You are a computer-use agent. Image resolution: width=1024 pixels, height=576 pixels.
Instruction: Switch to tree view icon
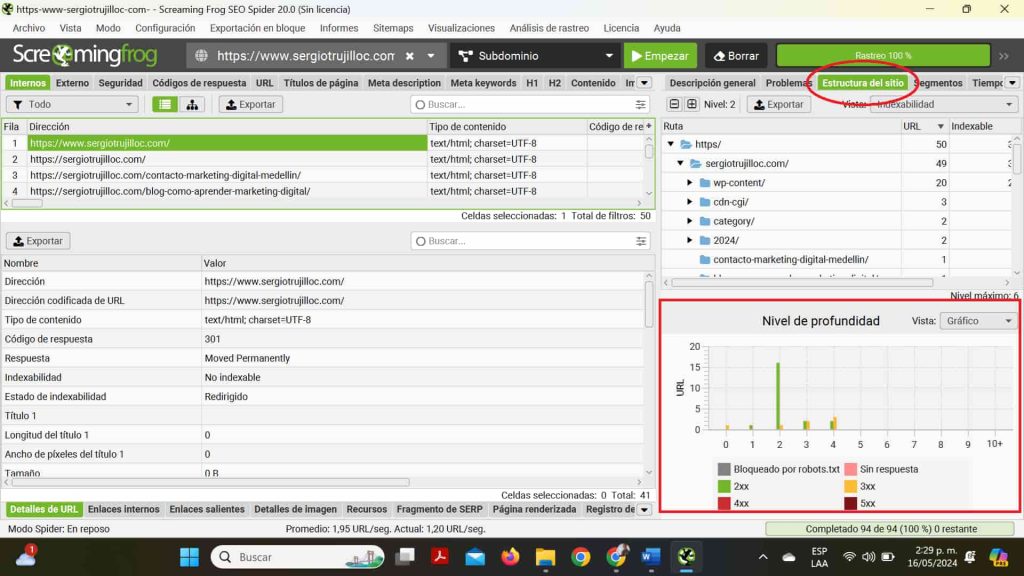[x=191, y=104]
